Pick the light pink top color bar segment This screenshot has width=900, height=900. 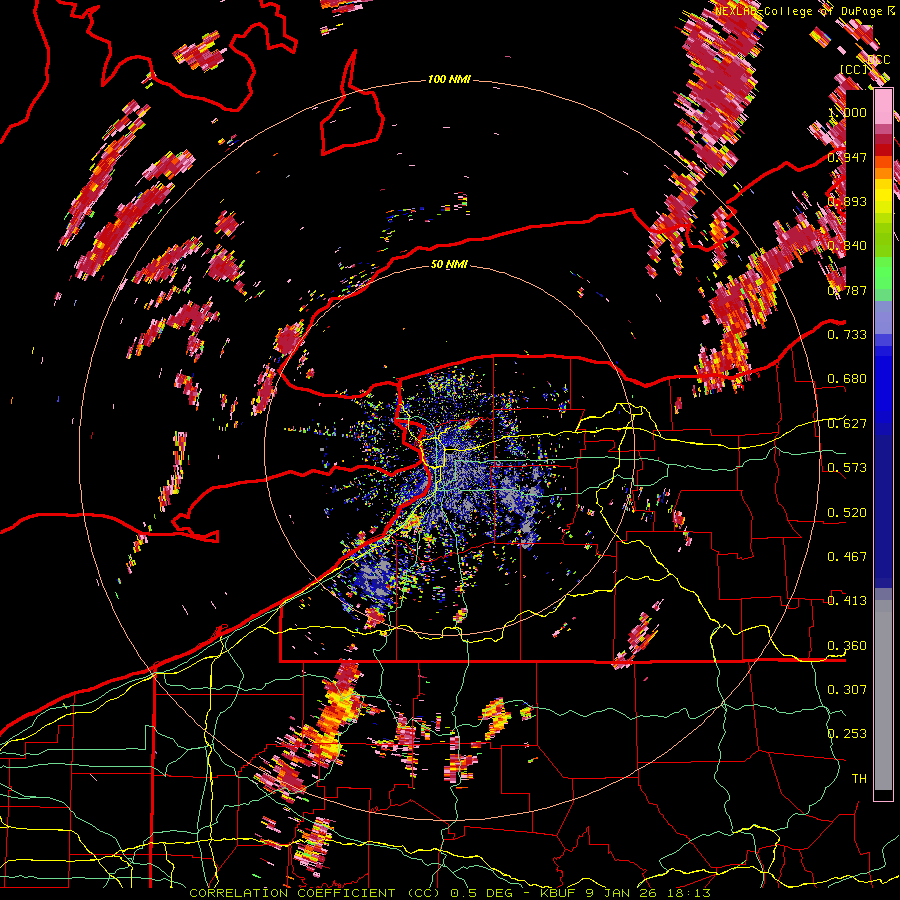pos(883,107)
